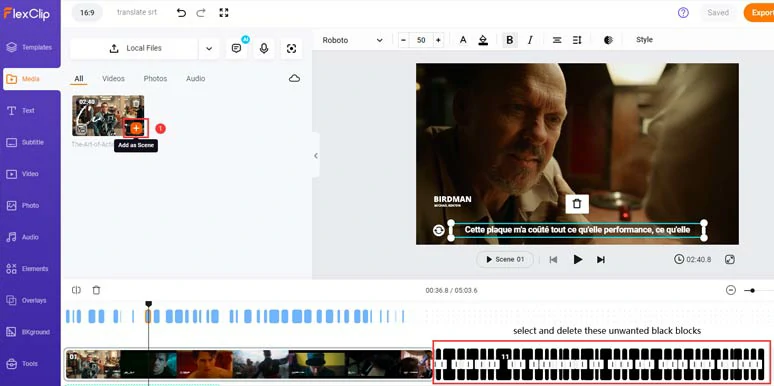Screen dimensions: 774x386
Task: Open the Templates sidebar panel
Action: [30, 47]
